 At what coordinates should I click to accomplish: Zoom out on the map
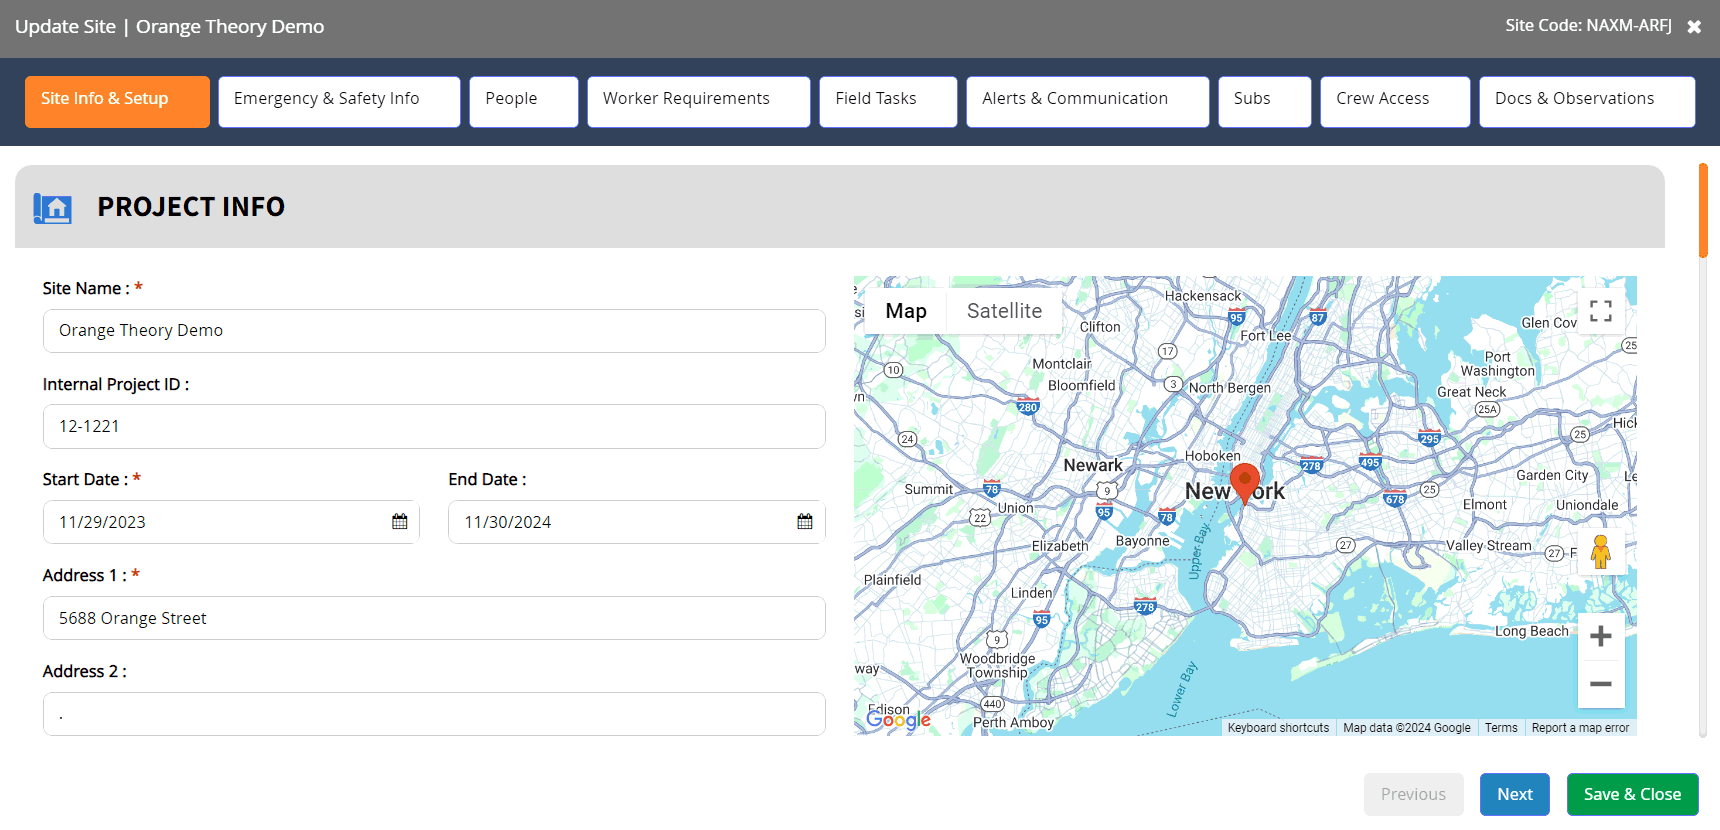pyautogui.click(x=1601, y=684)
